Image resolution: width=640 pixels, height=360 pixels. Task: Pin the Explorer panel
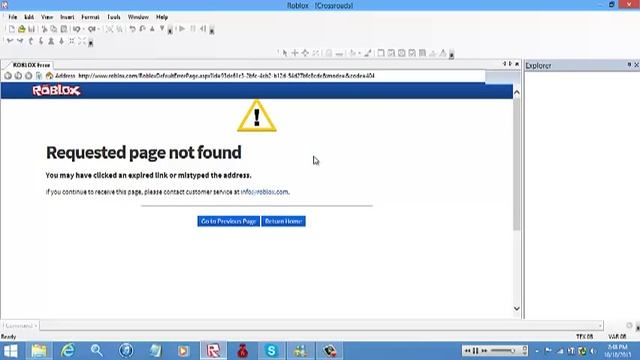click(x=629, y=65)
